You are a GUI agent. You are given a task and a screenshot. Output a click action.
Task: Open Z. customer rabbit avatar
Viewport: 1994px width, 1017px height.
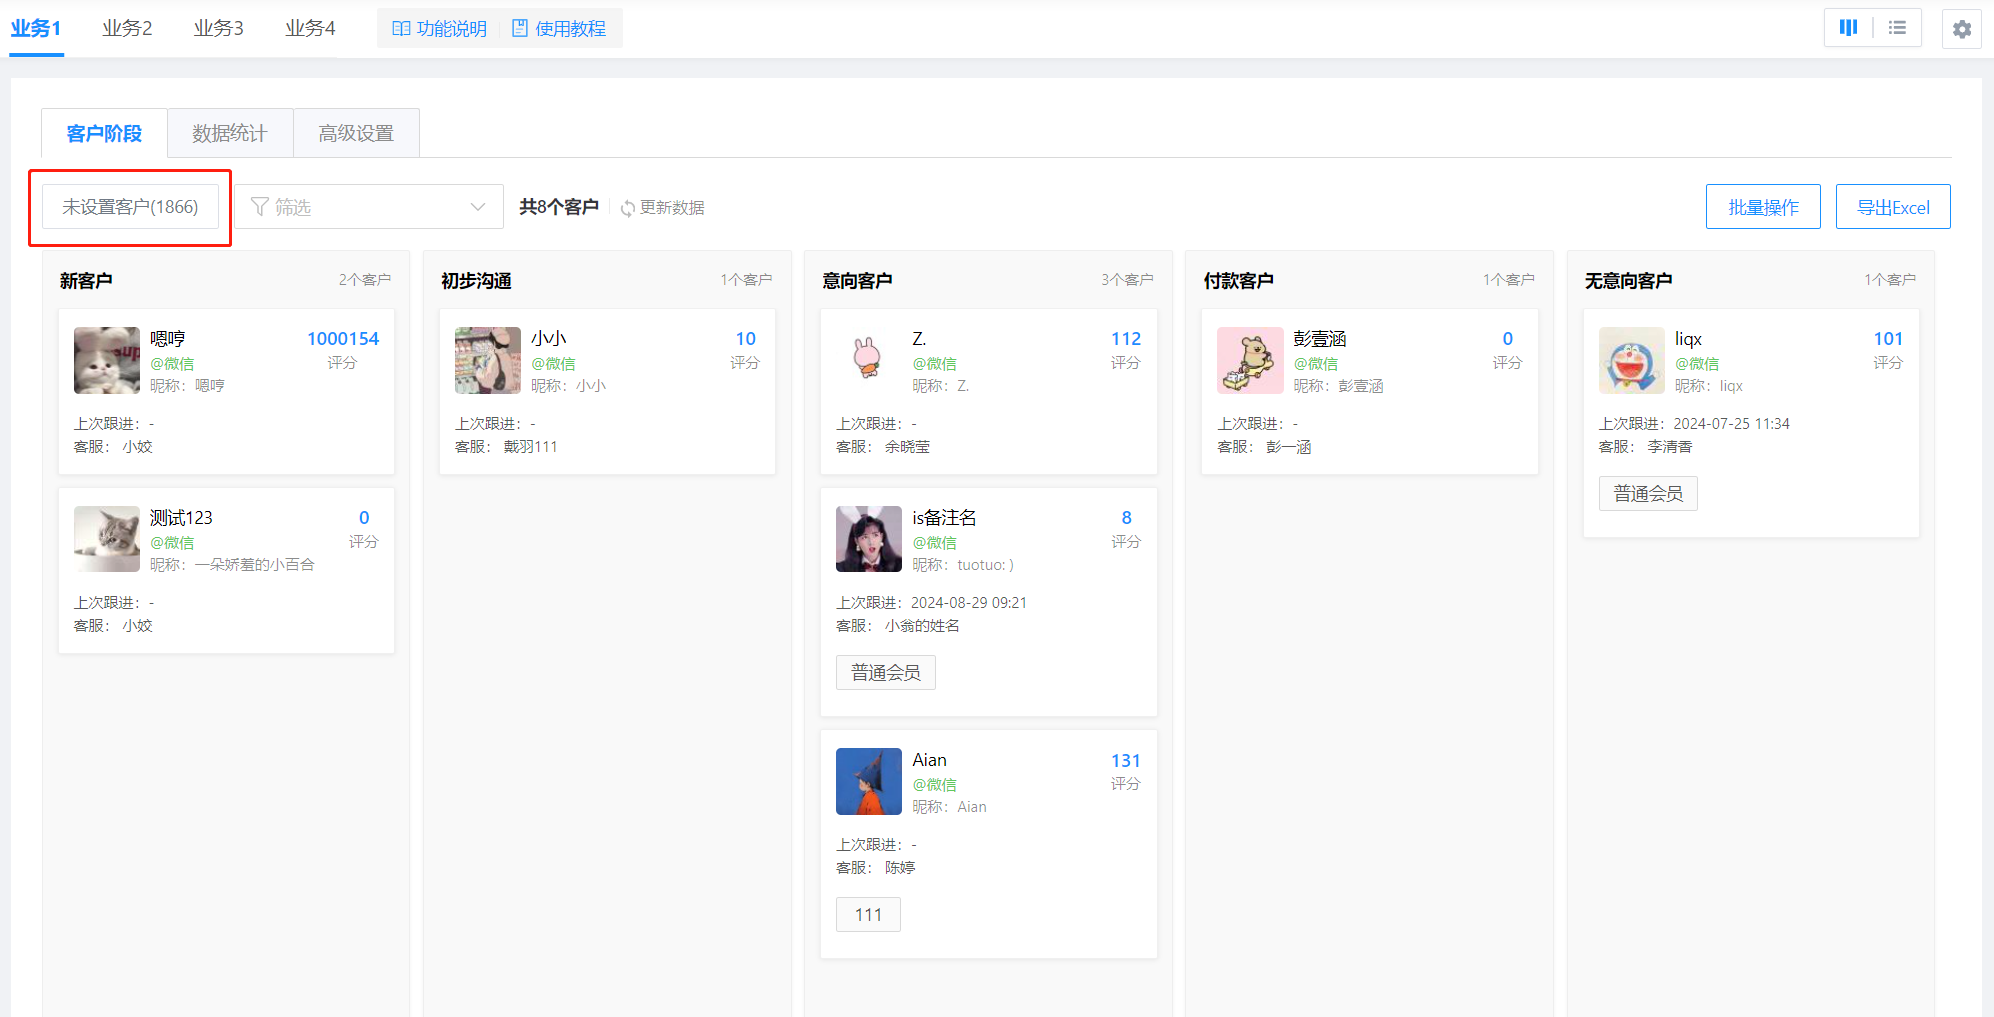click(x=869, y=360)
